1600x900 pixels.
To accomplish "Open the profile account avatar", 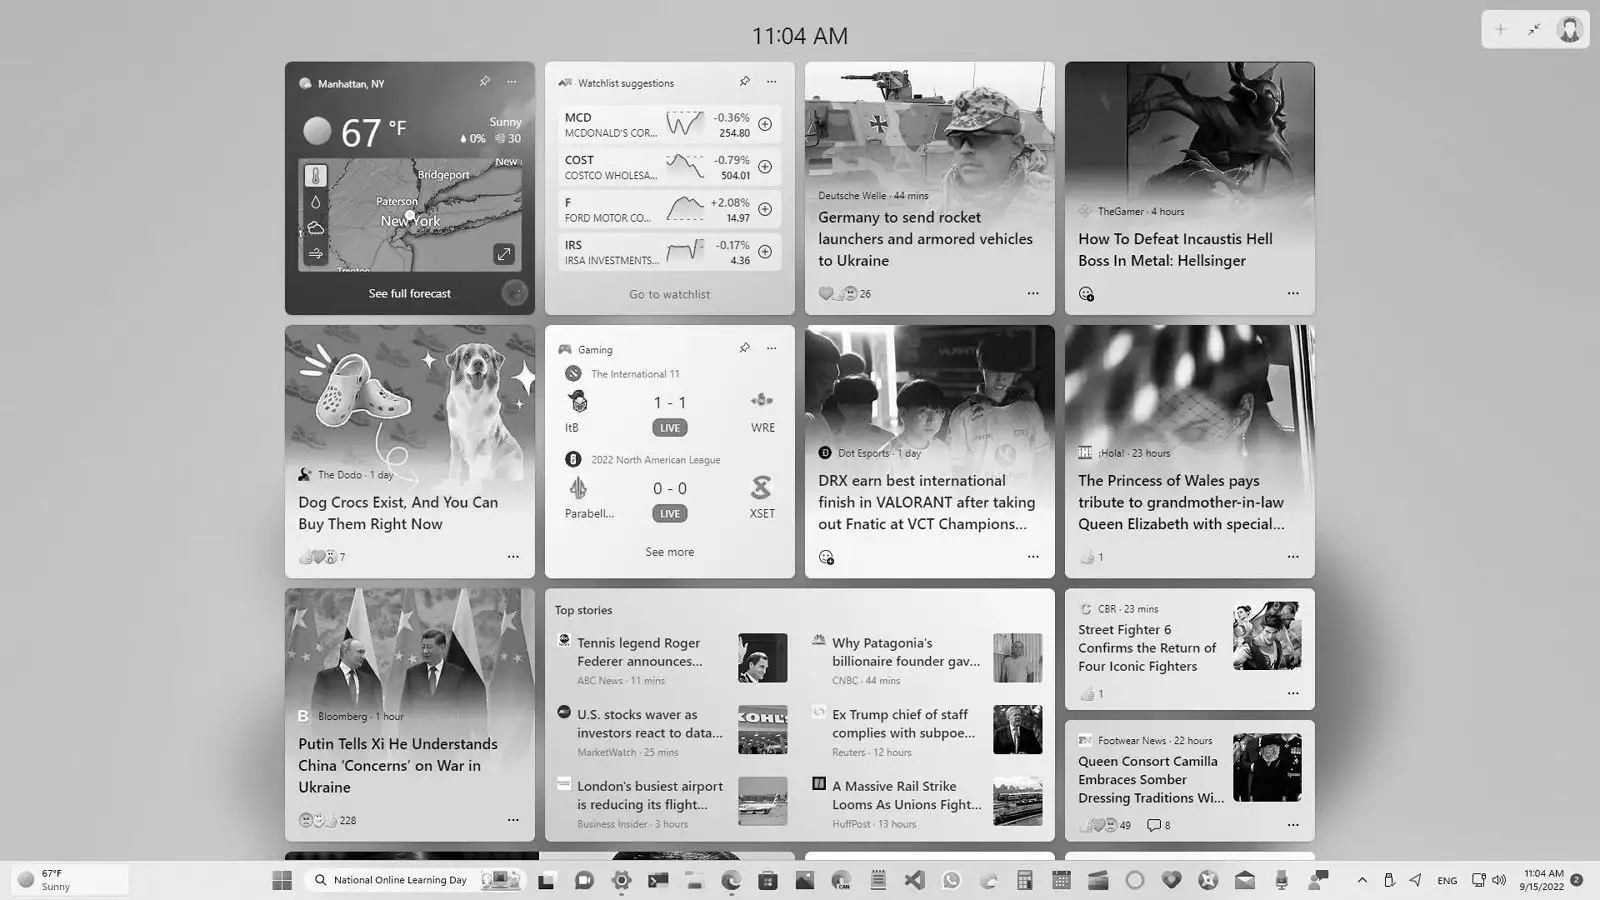I will pyautogui.click(x=1570, y=30).
